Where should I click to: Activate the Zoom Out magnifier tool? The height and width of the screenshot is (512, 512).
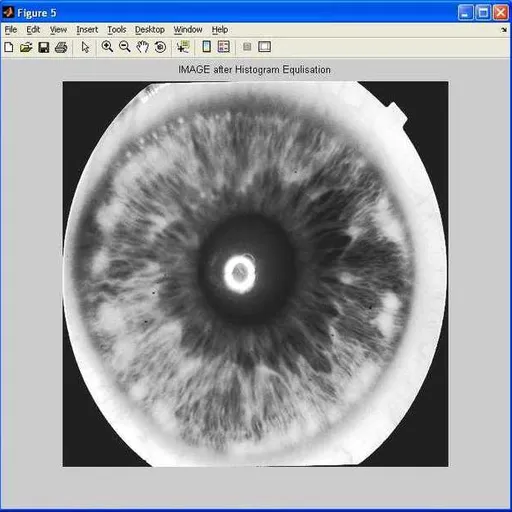[x=125, y=47]
